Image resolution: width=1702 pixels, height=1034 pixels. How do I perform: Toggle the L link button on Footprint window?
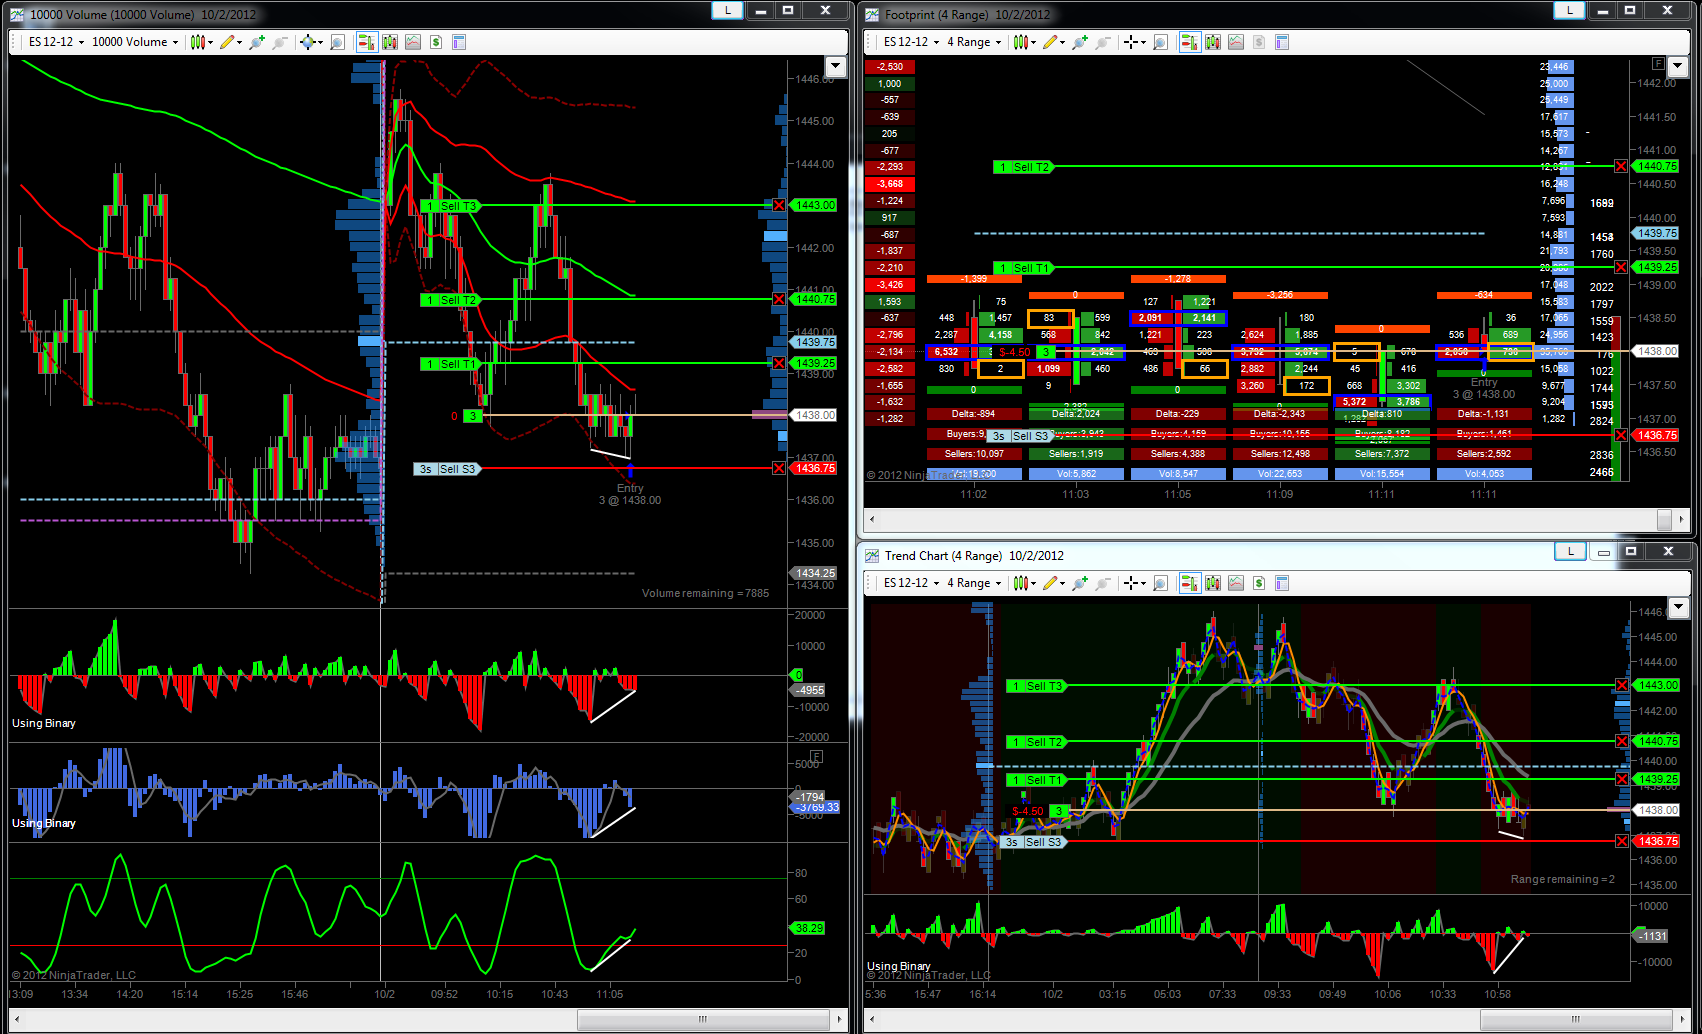[x=1569, y=10]
